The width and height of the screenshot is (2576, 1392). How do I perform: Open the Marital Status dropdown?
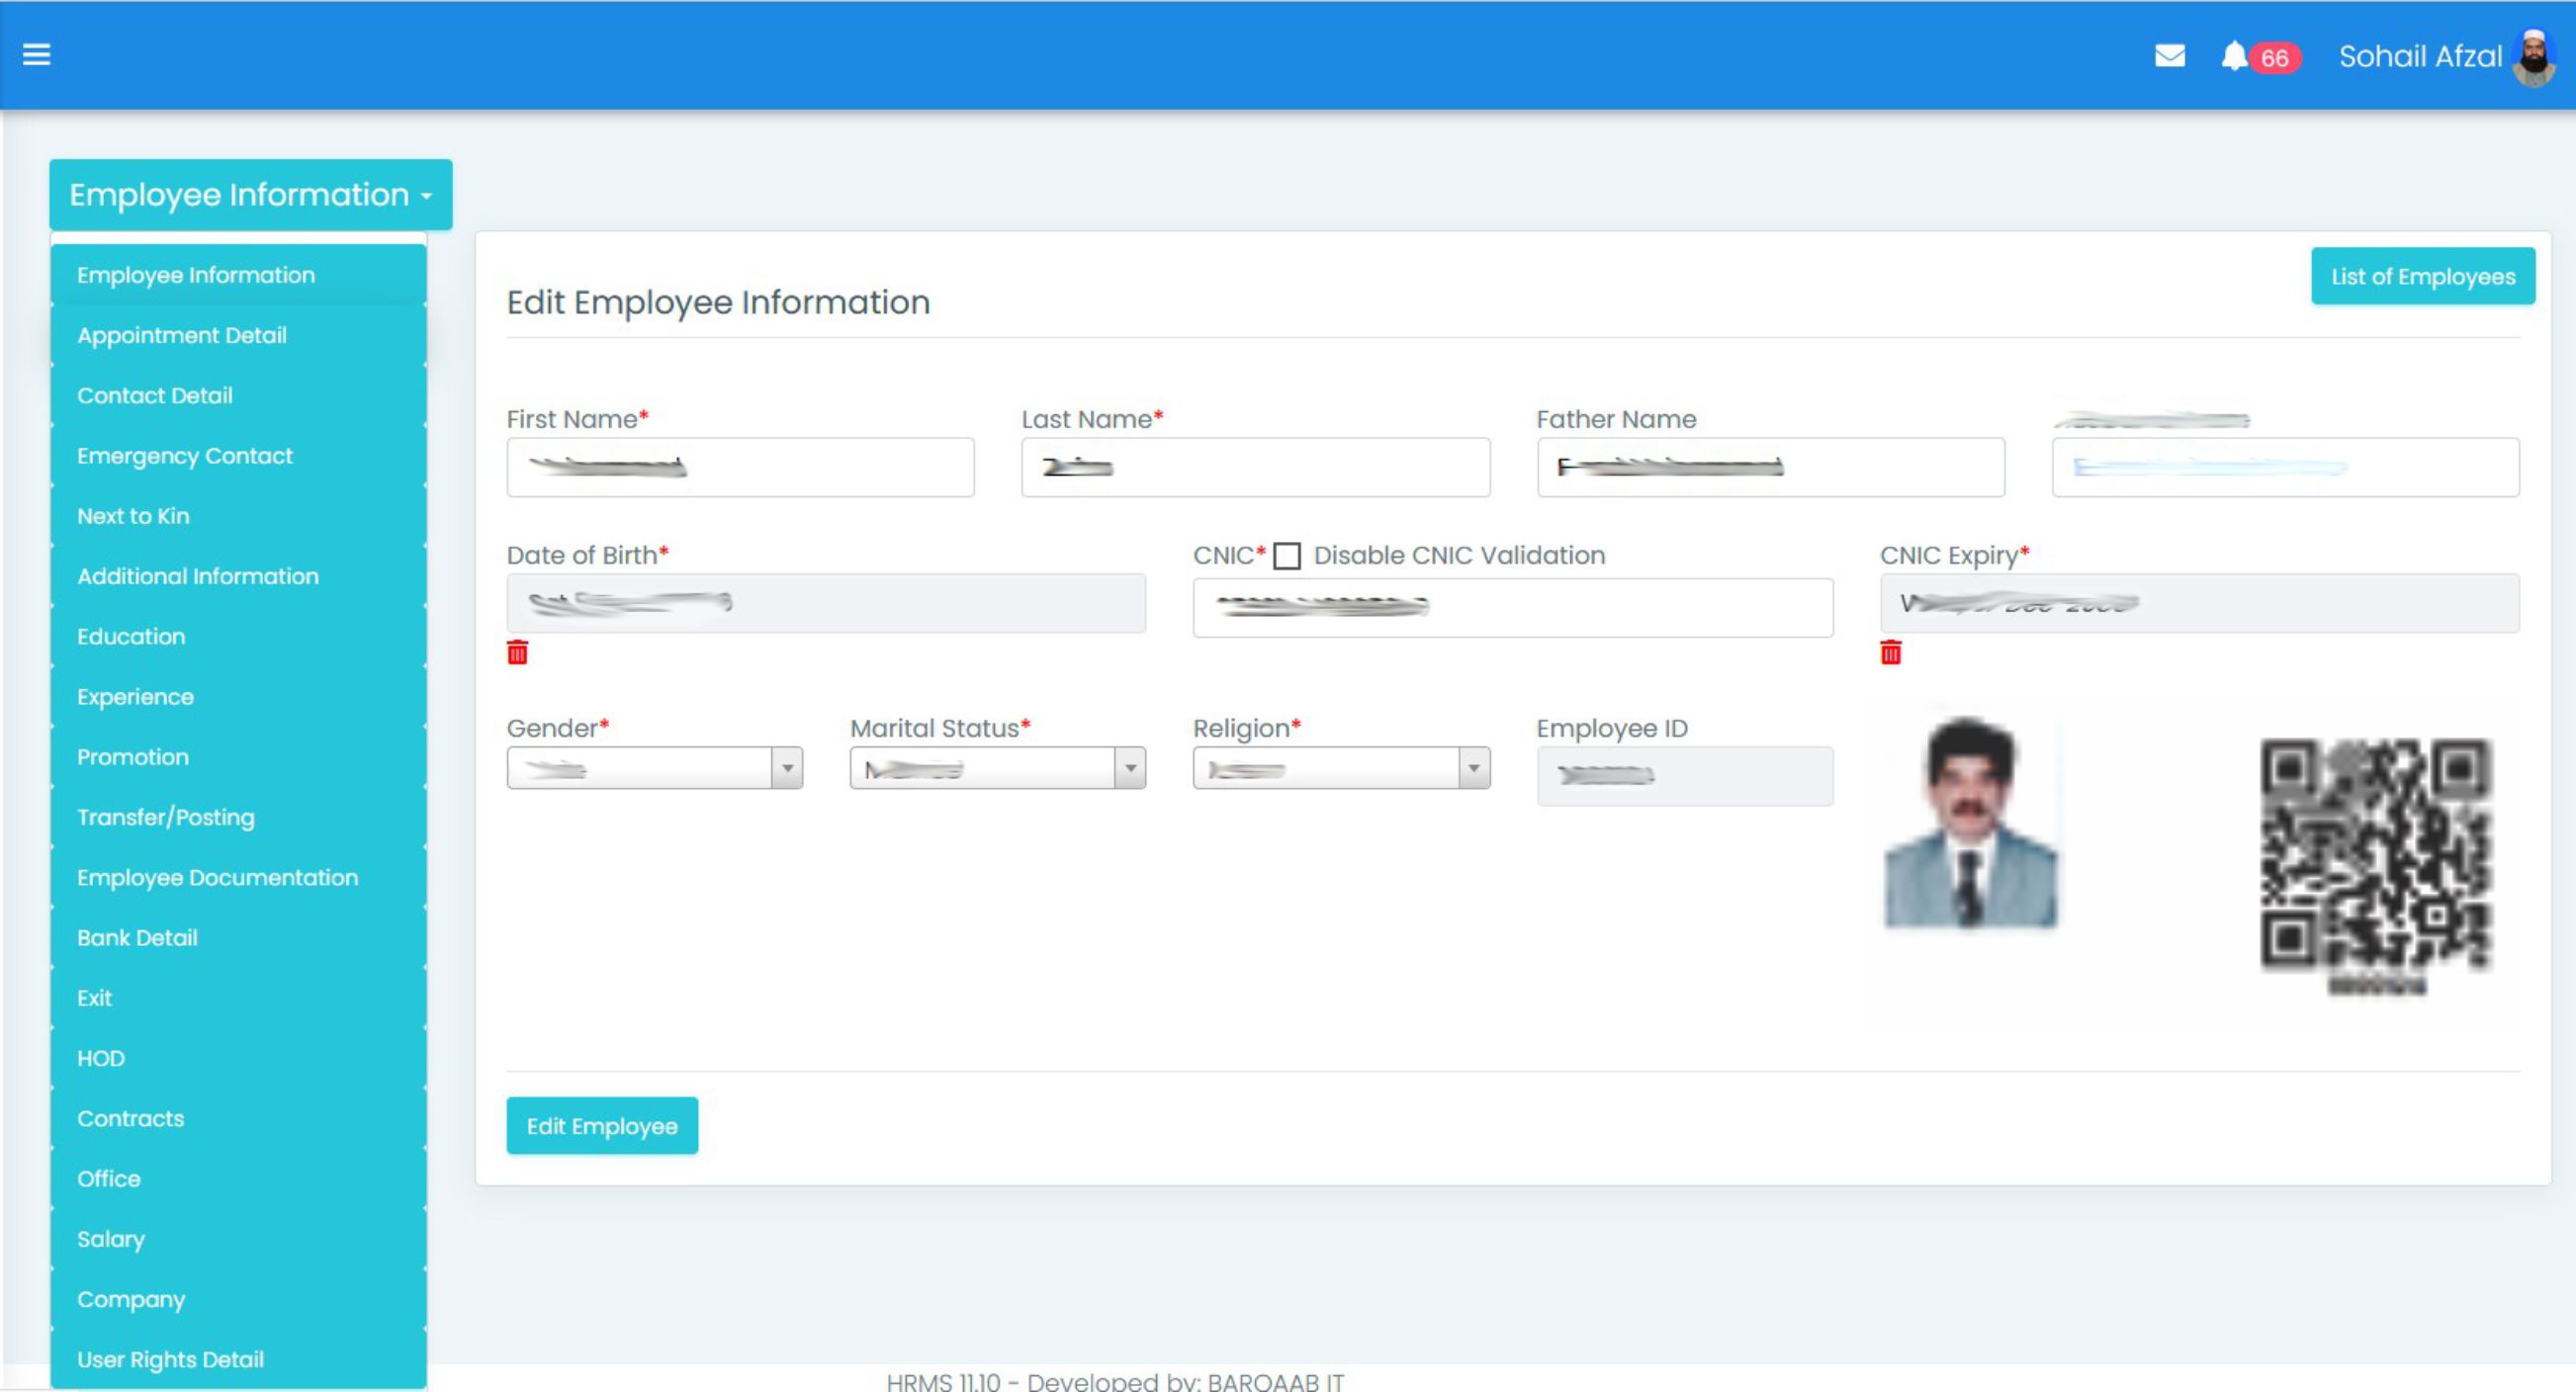pyautogui.click(x=997, y=768)
